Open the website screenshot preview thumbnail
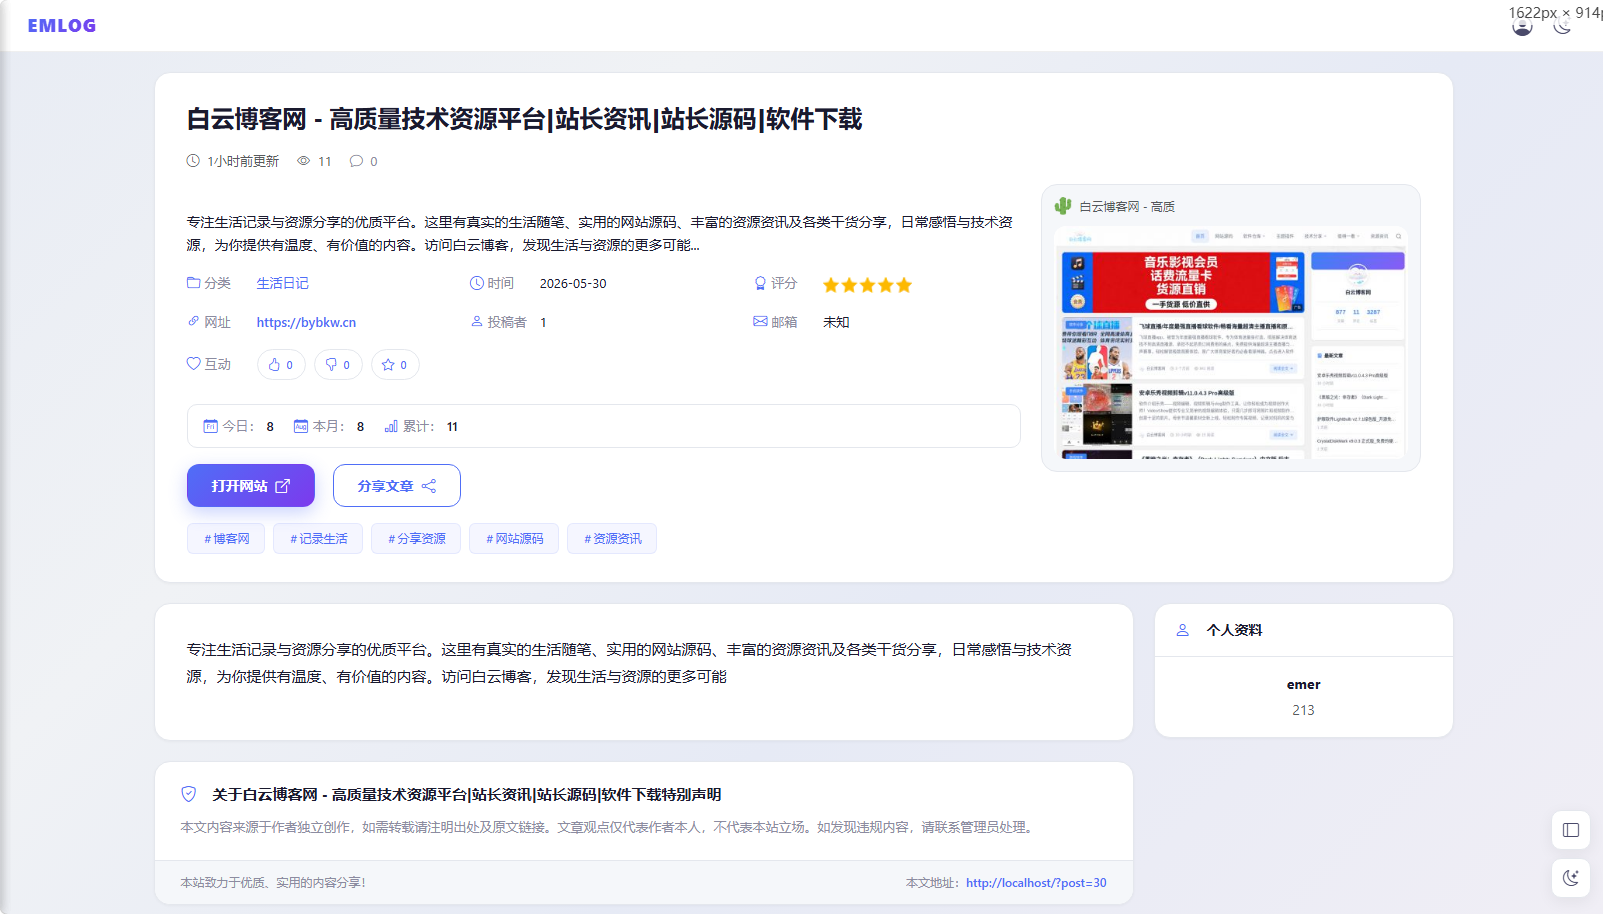1603x914 pixels. point(1231,343)
